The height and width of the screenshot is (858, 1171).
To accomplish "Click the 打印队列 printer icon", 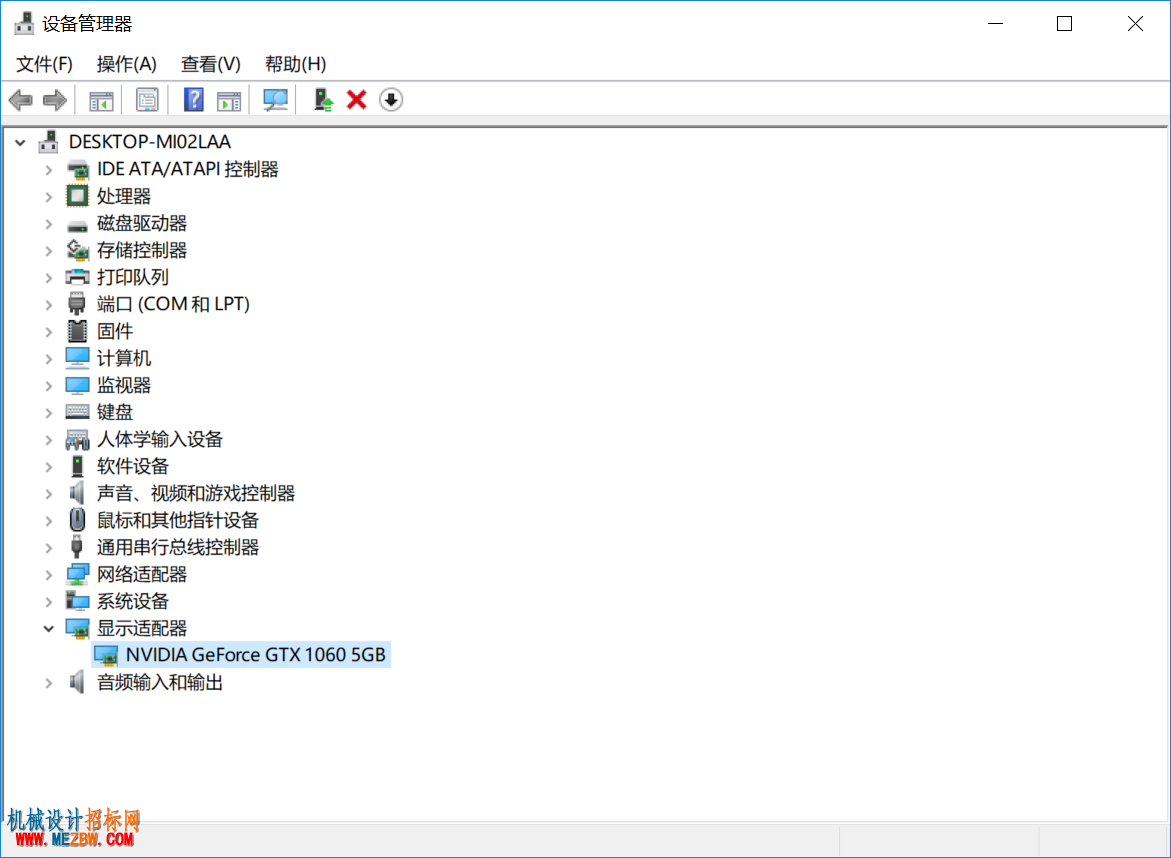I will click(78, 277).
